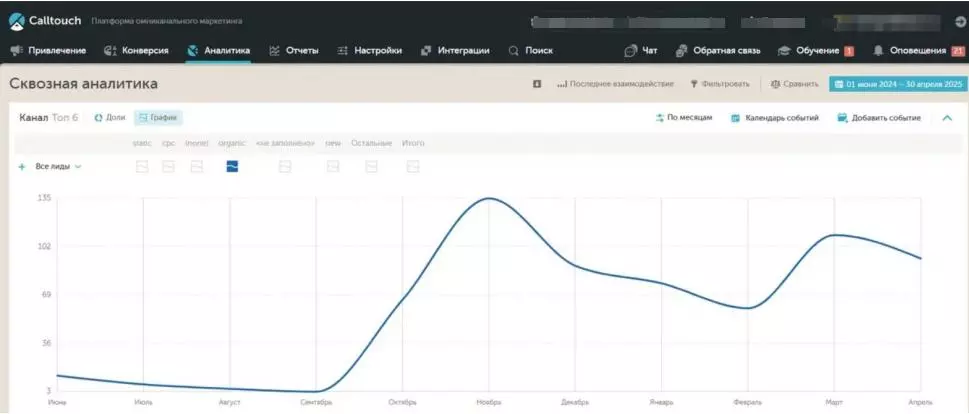This screenshot has height=414, width=969.
Task: Go to the Интеграции menu item
Action: click(x=455, y=51)
